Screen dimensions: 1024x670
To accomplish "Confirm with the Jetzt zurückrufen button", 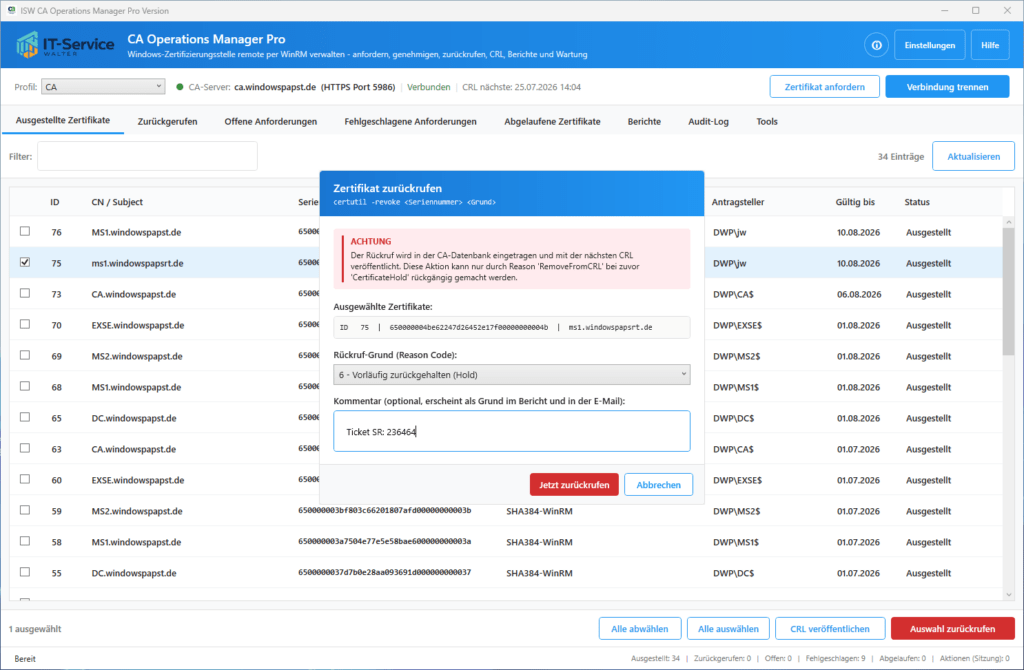I will pos(574,485).
